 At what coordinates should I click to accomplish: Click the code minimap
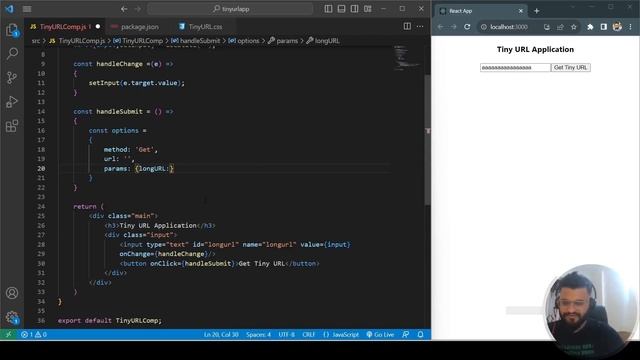click(x=407, y=58)
